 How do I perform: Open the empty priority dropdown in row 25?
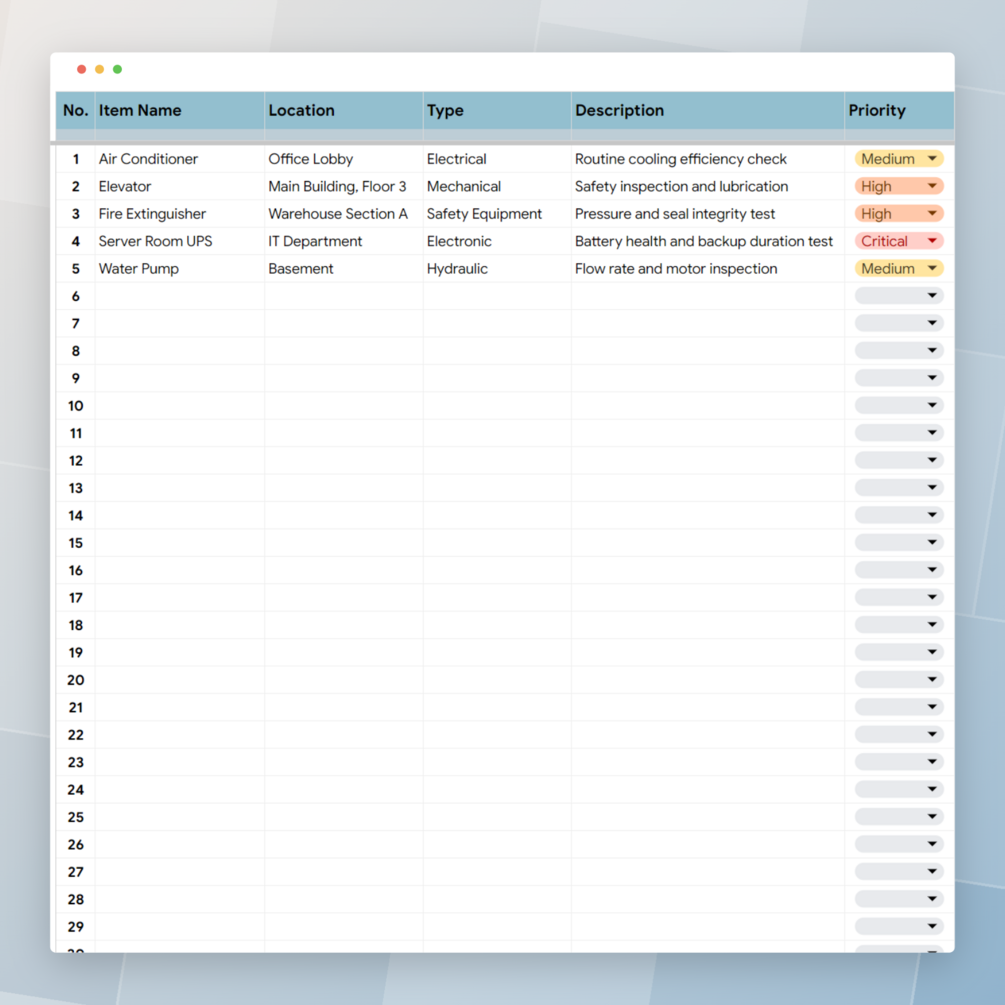click(x=899, y=817)
